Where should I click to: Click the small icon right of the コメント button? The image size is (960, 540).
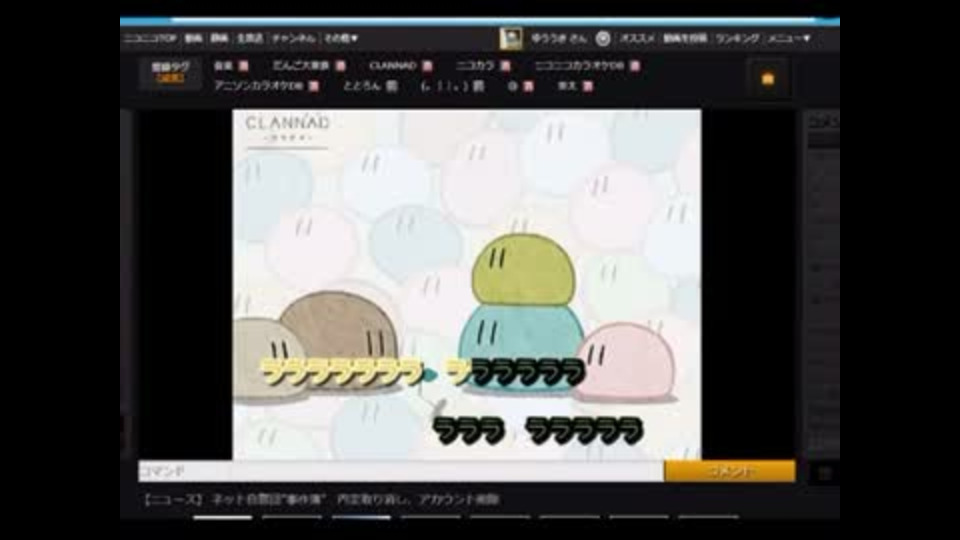[825, 473]
